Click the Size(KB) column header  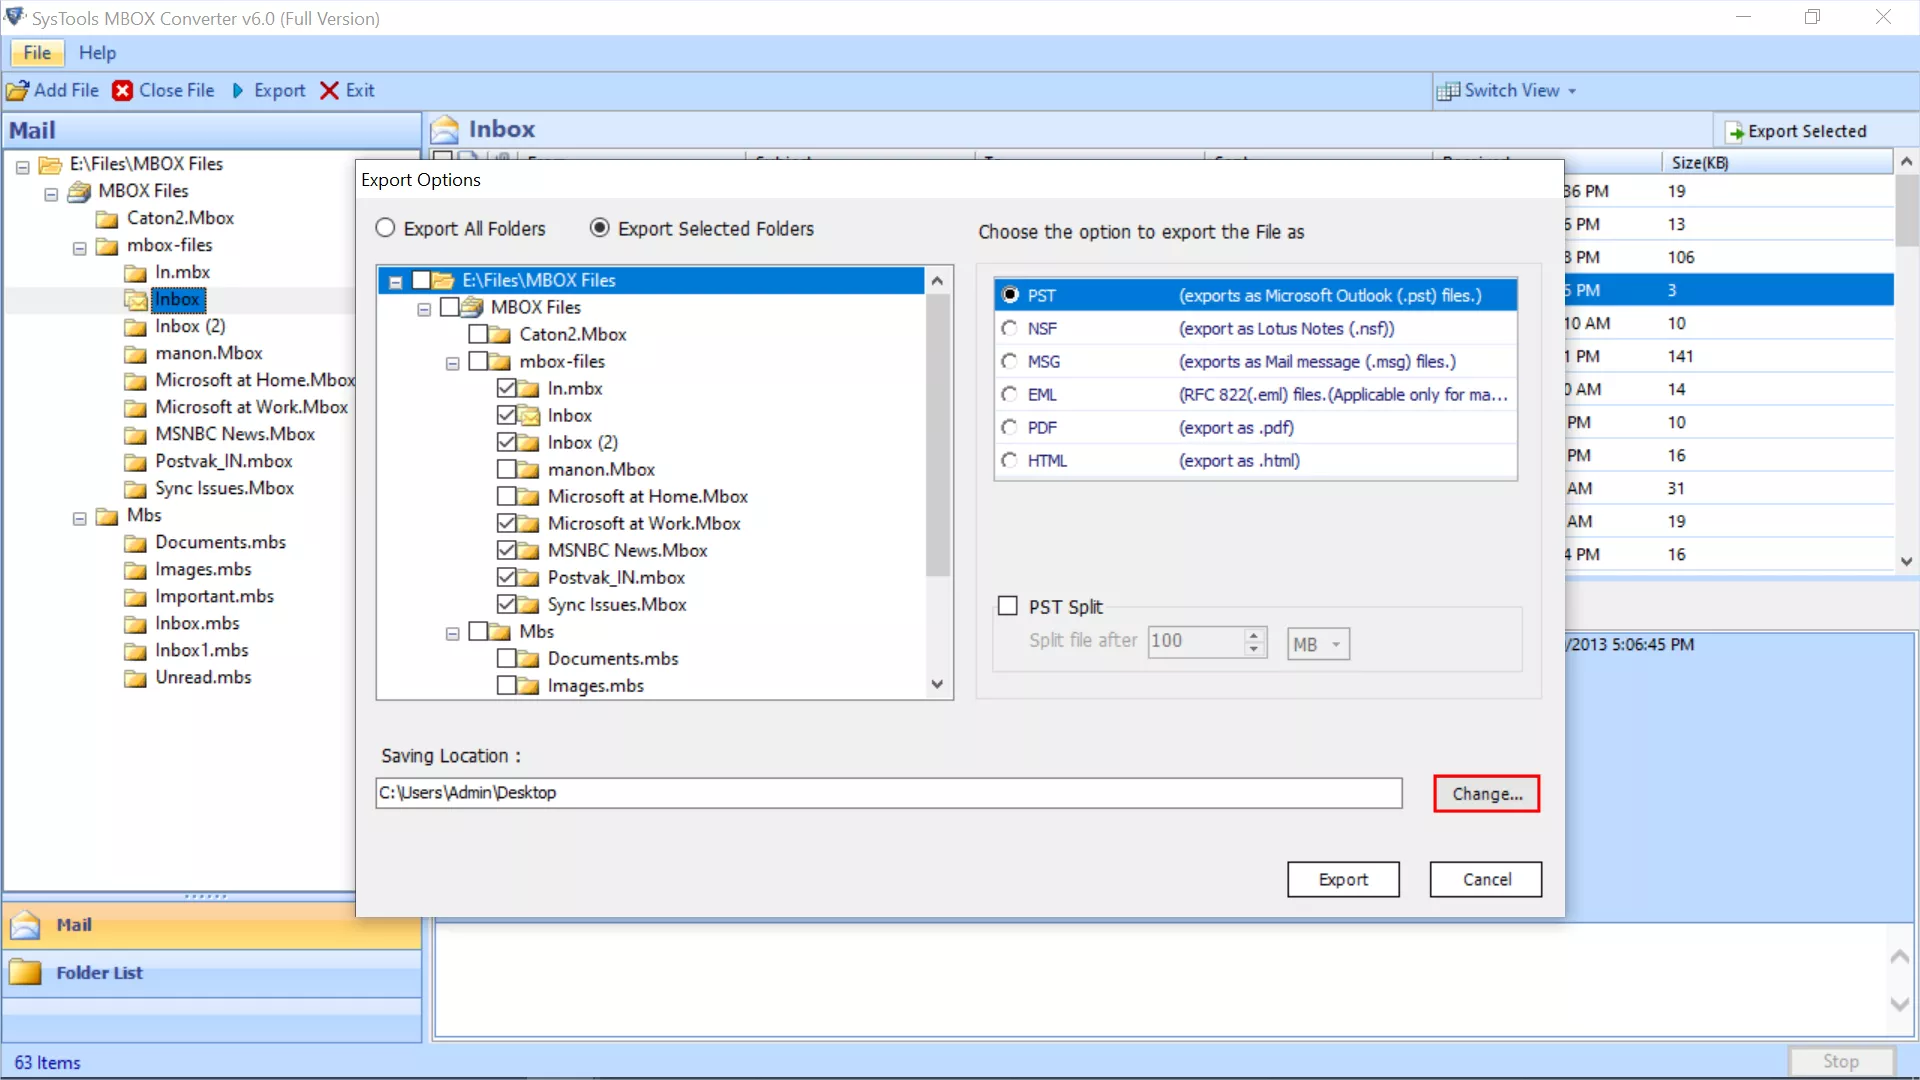coord(1777,162)
